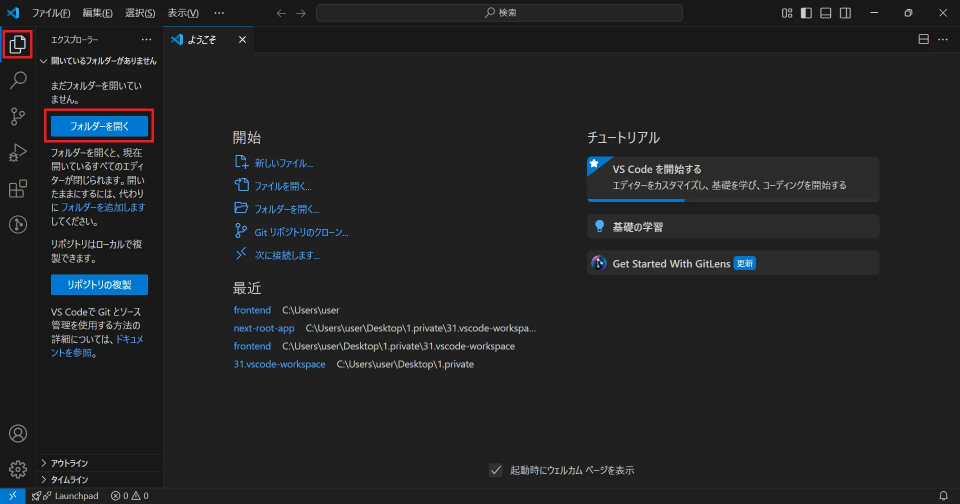This screenshot has width=960, height=504.
Task: Open the 編集(E) menu
Action: (97, 13)
